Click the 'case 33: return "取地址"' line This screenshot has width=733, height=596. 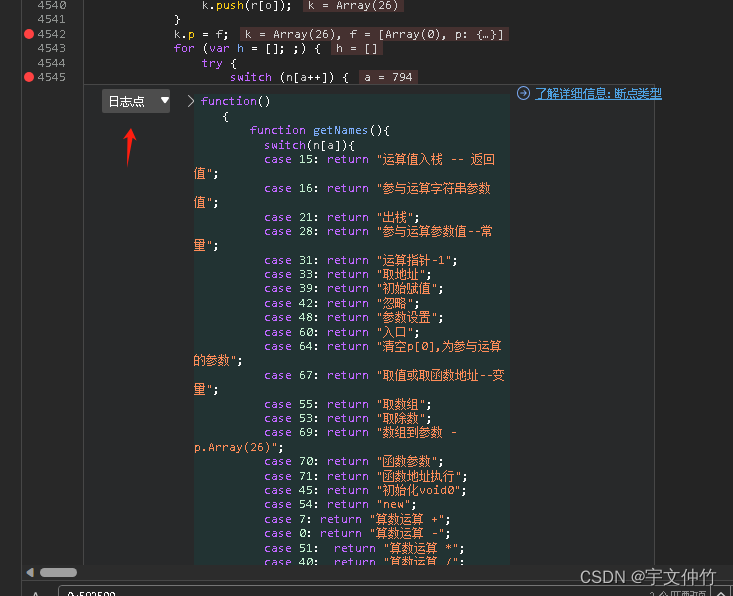(x=347, y=274)
